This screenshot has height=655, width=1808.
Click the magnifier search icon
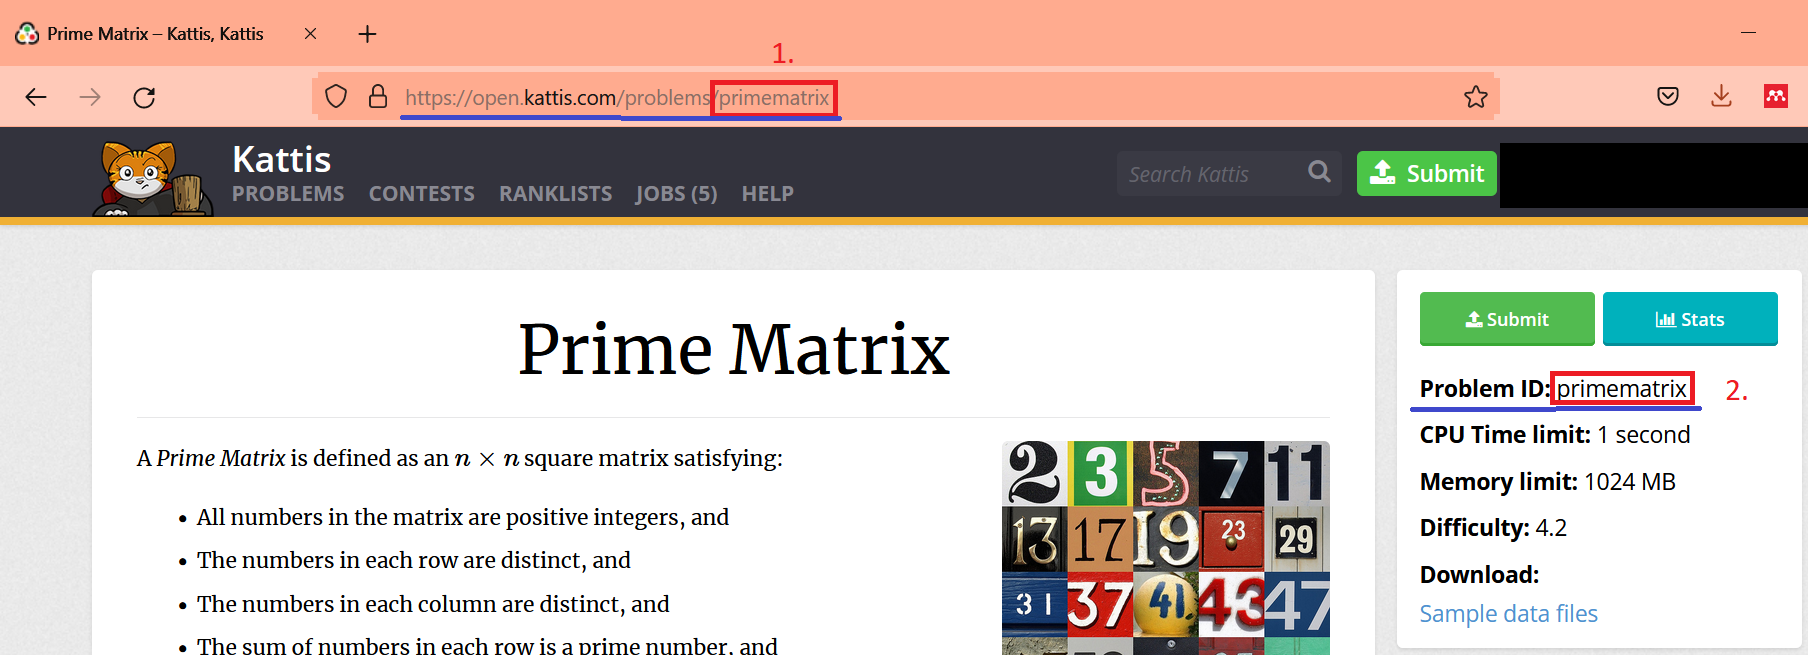tap(1320, 172)
